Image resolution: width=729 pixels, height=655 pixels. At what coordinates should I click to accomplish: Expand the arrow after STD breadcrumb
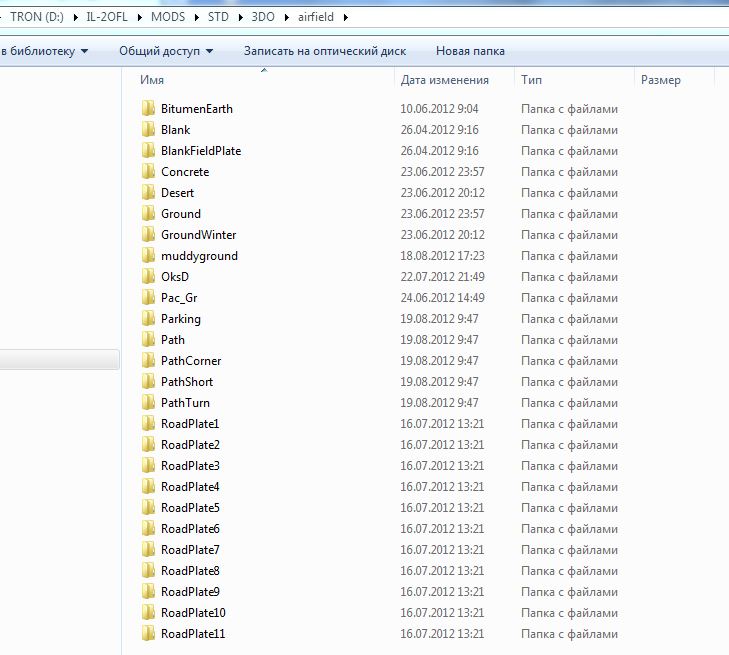click(x=240, y=18)
